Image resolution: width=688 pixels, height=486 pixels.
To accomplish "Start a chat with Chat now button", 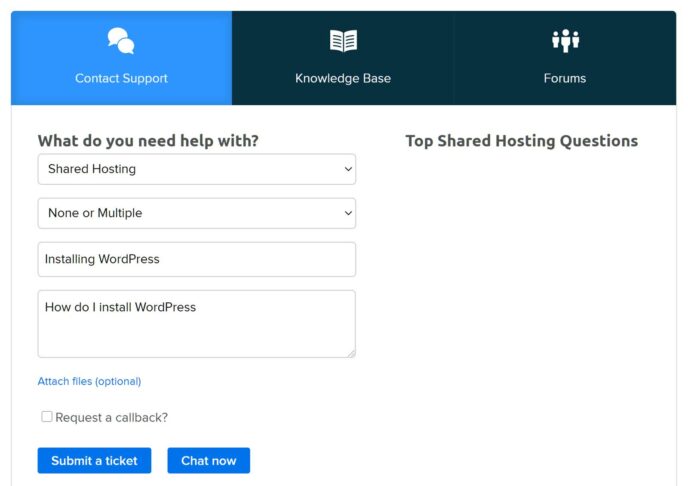I will [x=208, y=461].
